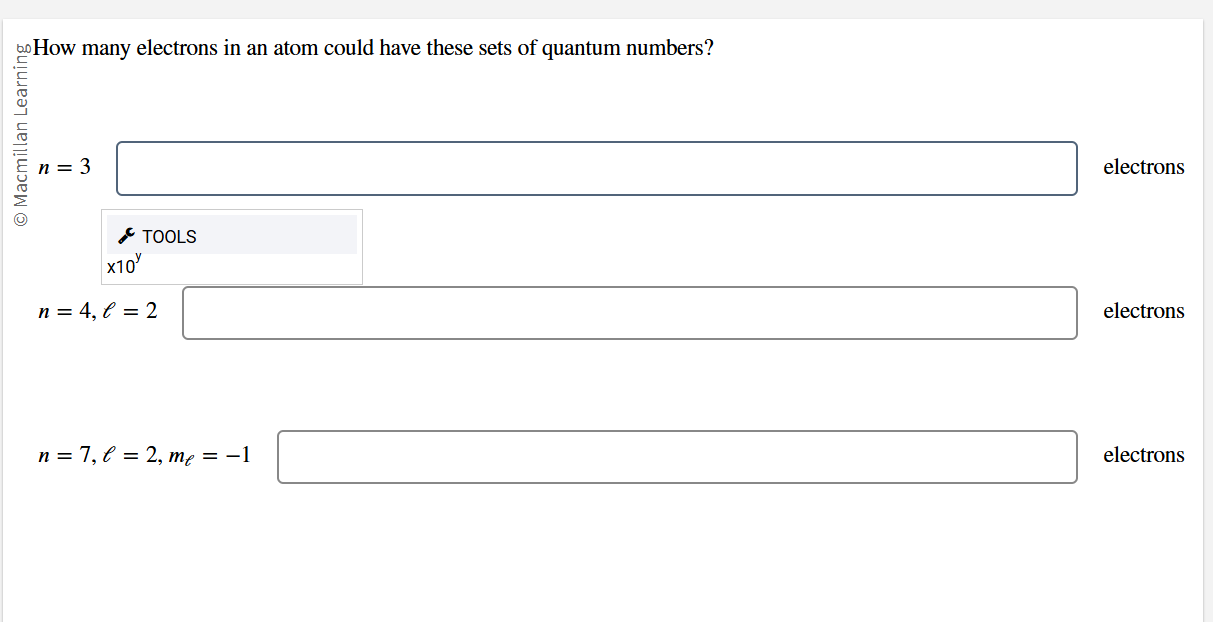Viewport: 1213px width, 622px height.
Task: Click the electrons label beside the middle answer box
Action: click(1143, 311)
